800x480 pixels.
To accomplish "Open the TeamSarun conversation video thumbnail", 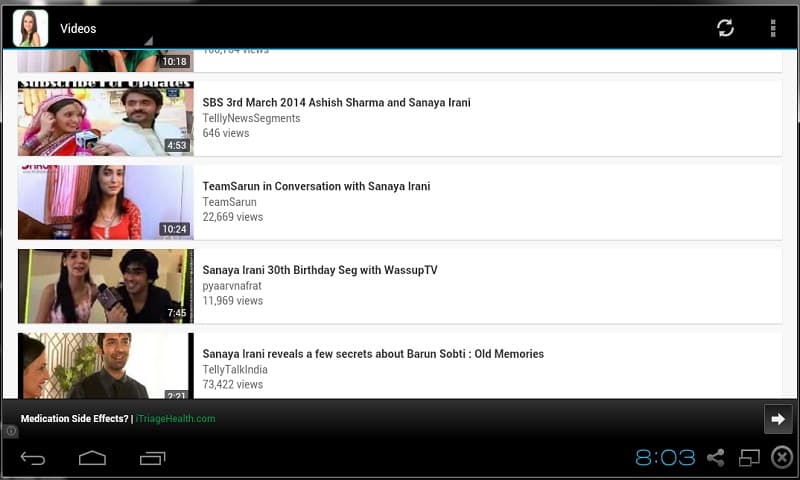I will point(106,203).
